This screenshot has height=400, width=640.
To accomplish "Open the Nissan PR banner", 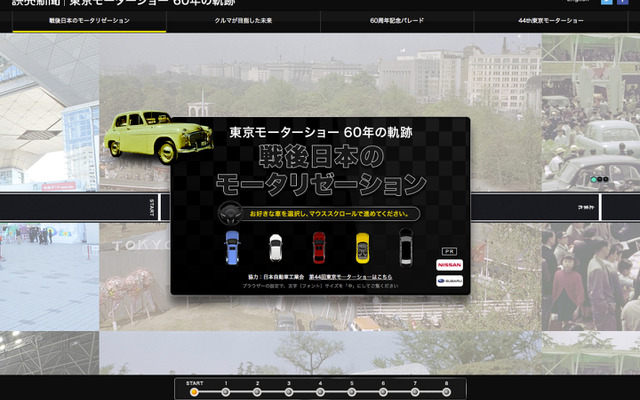I will click(449, 265).
